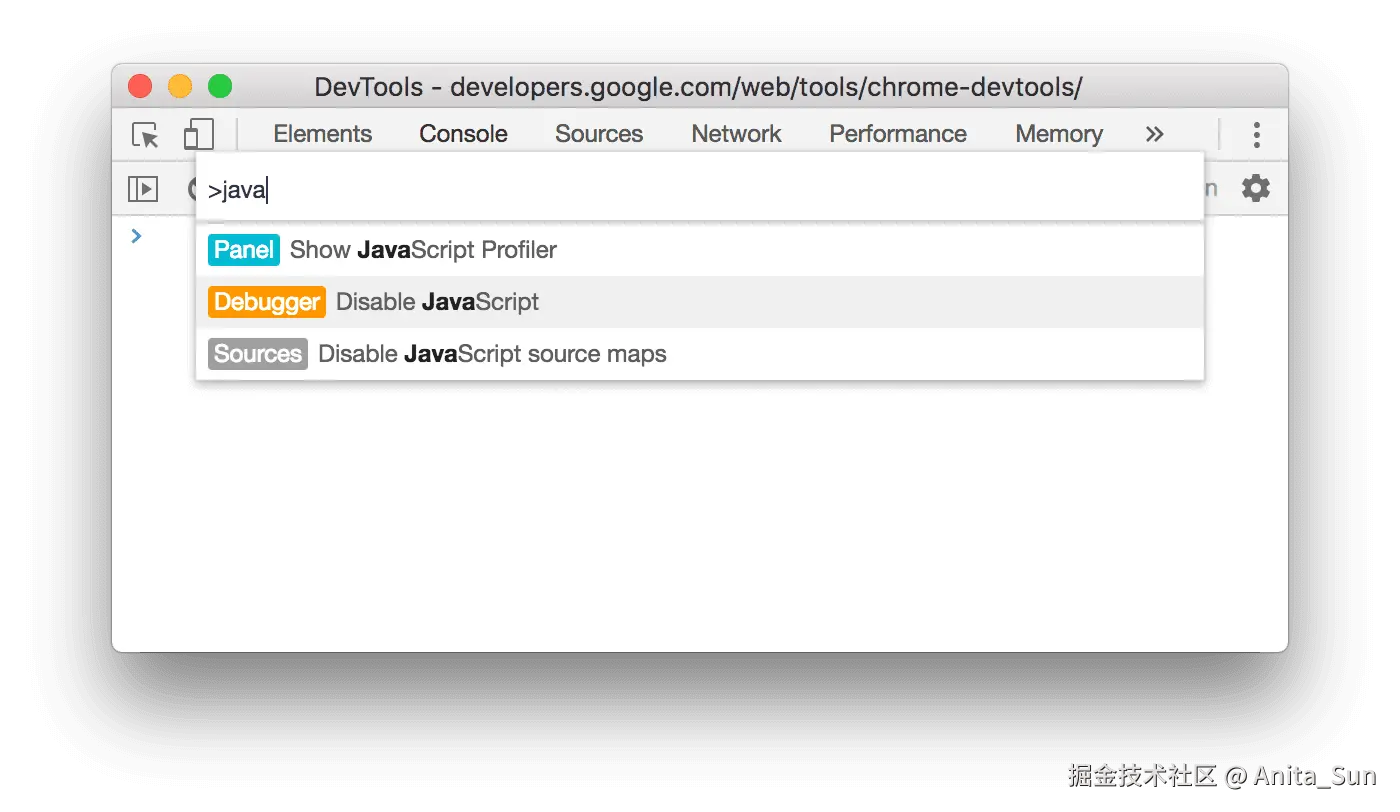Image resolution: width=1400 pixels, height=812 pixels.
Task: Switch to the Network tab
Action: (x=736, y=133)
